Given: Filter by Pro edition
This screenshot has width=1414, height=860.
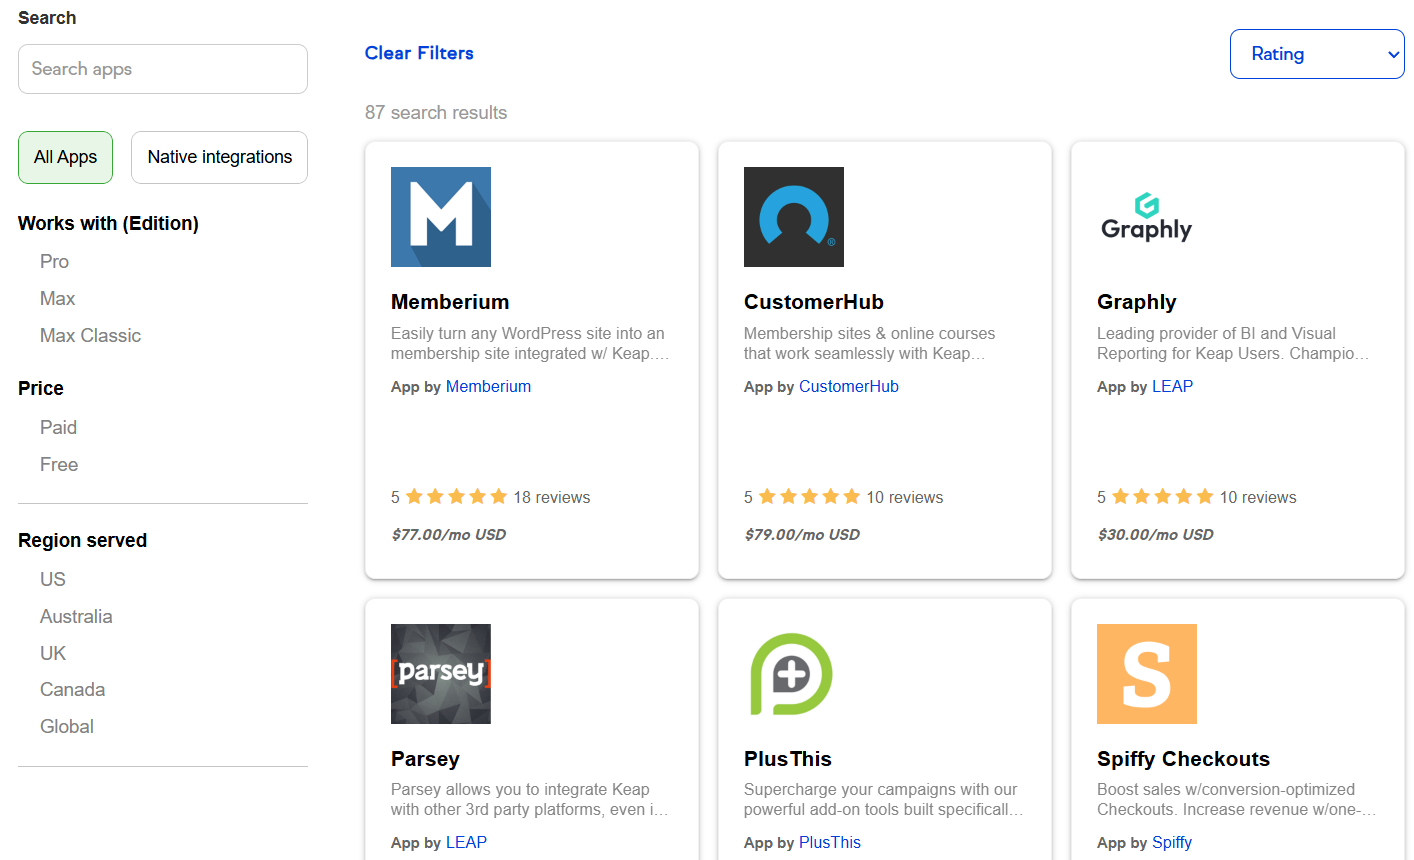Looking at the screenshot, I should pyautogui.click(x=54, y=261).
